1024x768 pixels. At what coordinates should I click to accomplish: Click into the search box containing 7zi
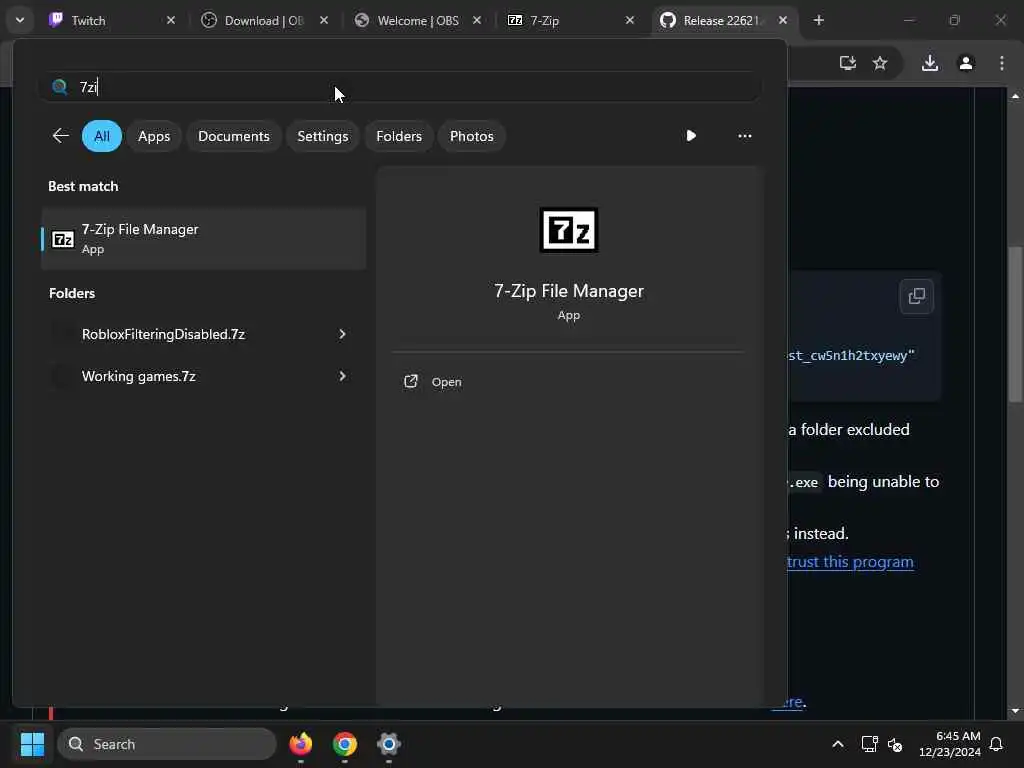(400, 87)
